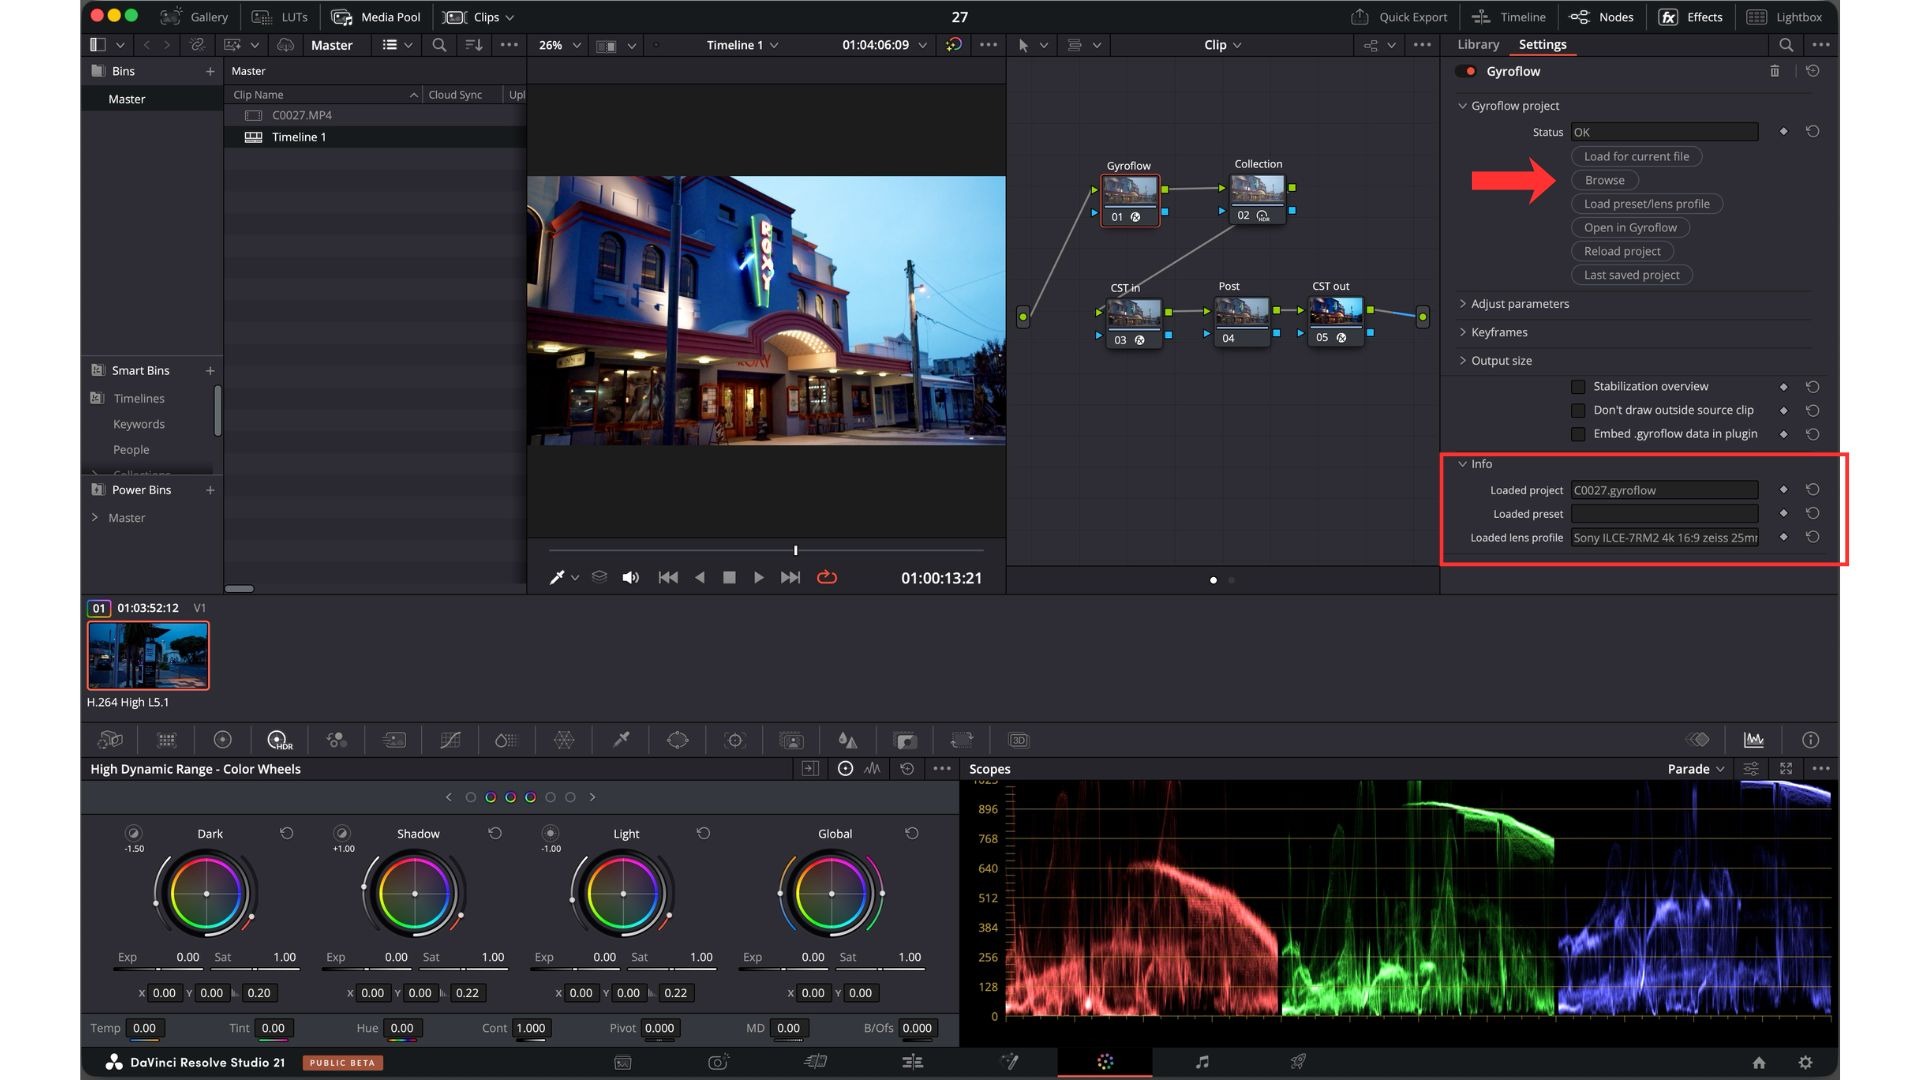Enable Don't draw outside source clip

tap(1578, 411)
